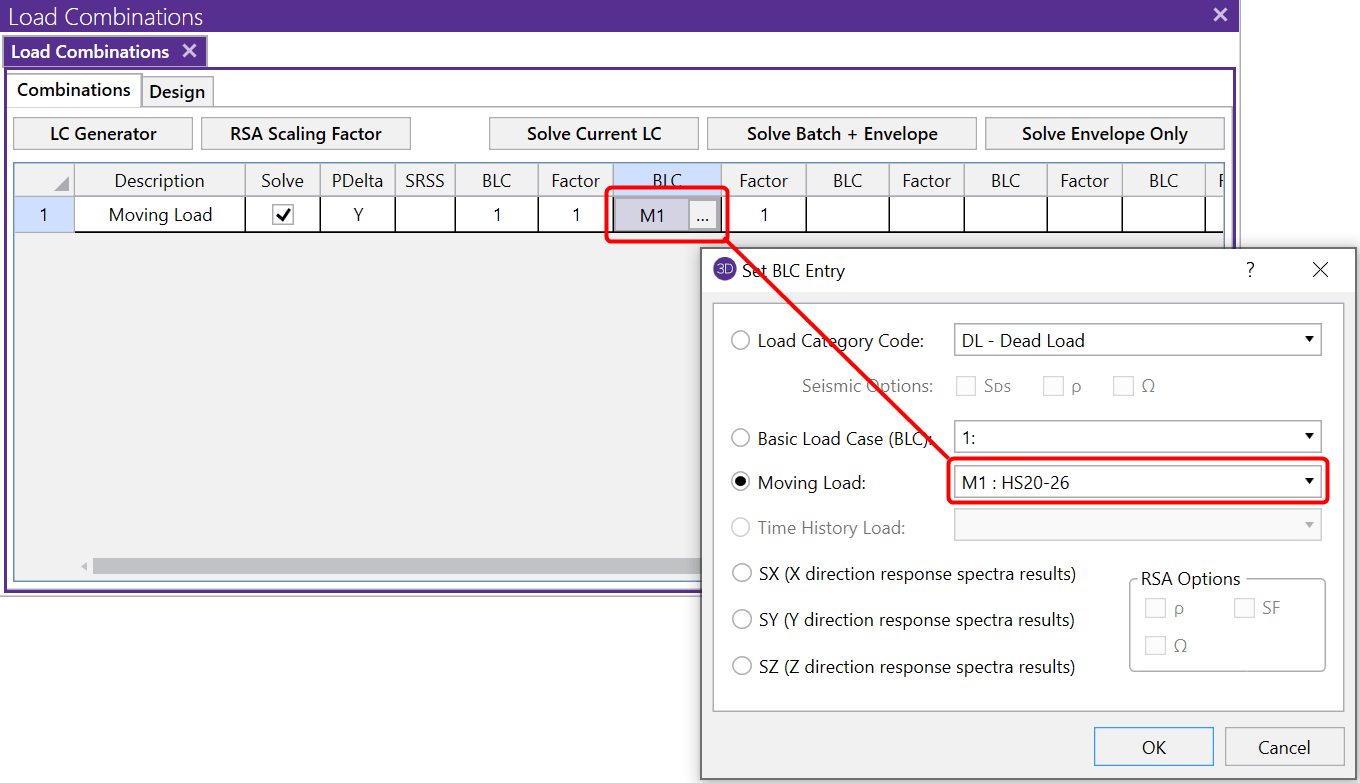
Task: Select the Combinations tab
Action: 74,90
